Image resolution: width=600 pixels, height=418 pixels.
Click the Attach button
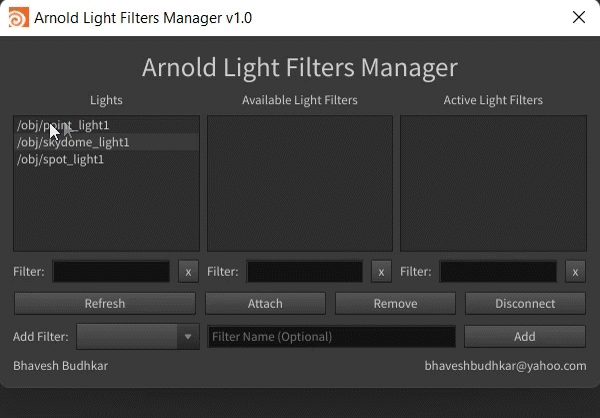point(265,304)
